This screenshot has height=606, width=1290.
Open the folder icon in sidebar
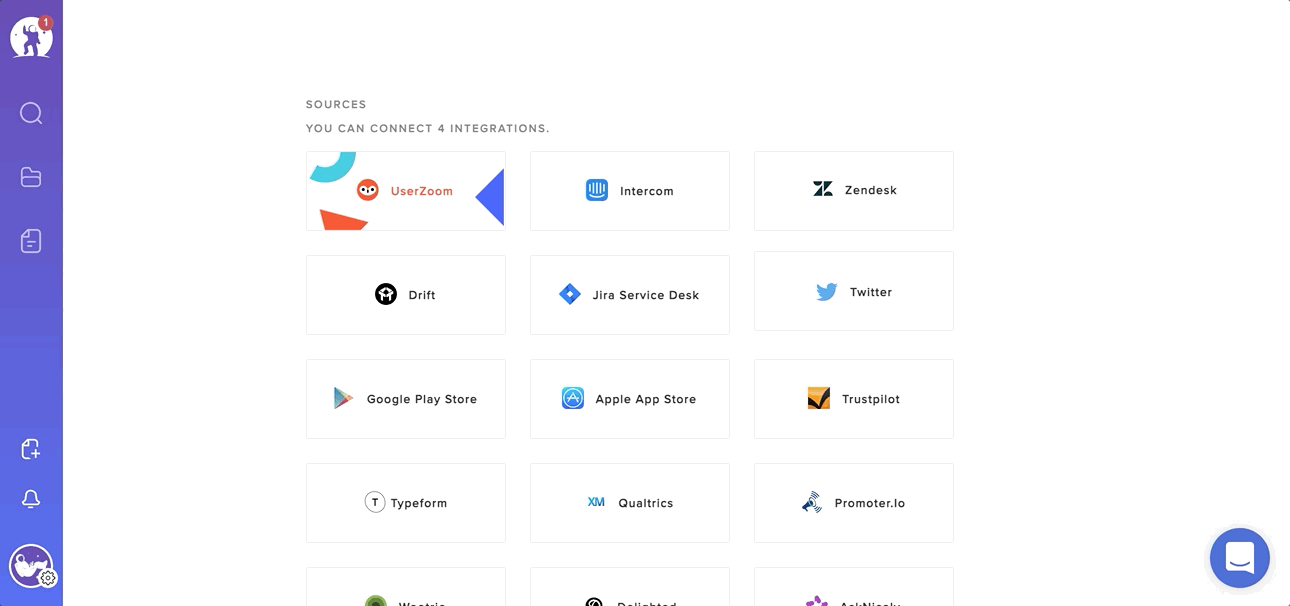[x=31, y=177]
